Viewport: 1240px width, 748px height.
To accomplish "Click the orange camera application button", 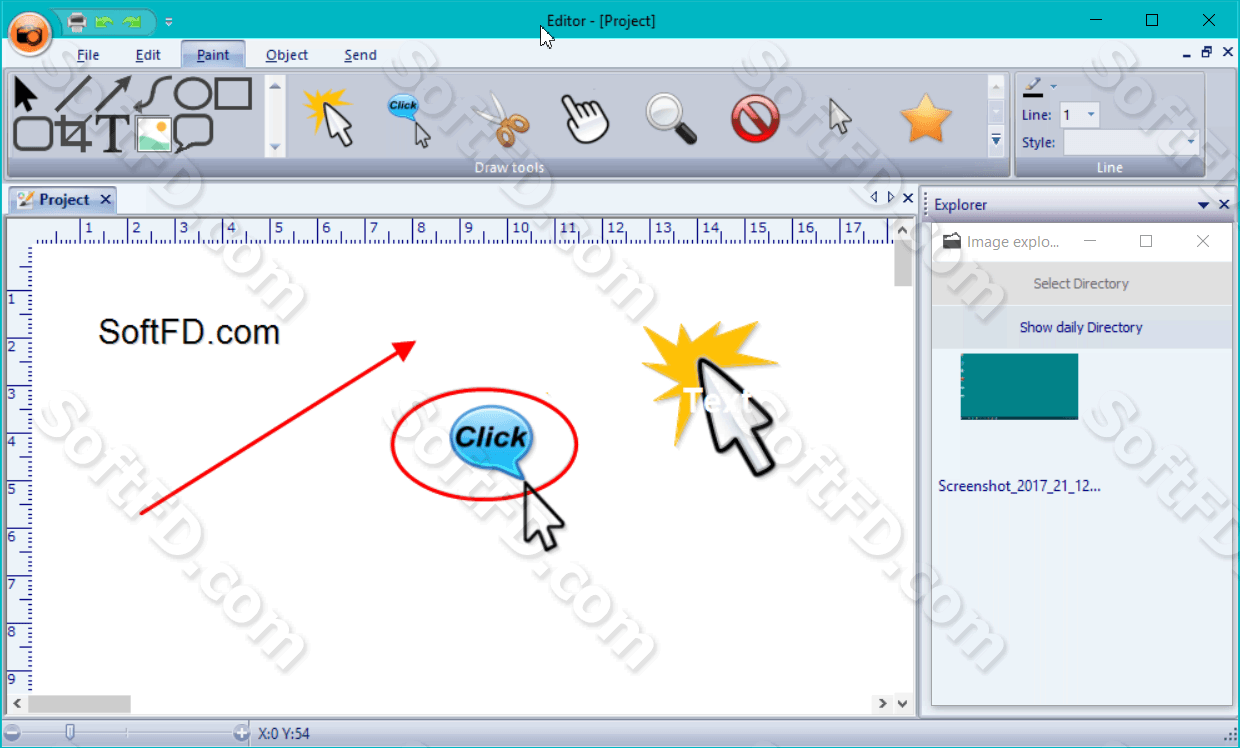I will [x=31, y=33].
